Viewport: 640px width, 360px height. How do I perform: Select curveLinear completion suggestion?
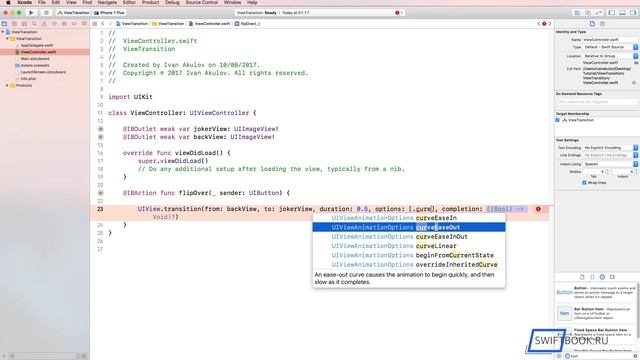409,246
